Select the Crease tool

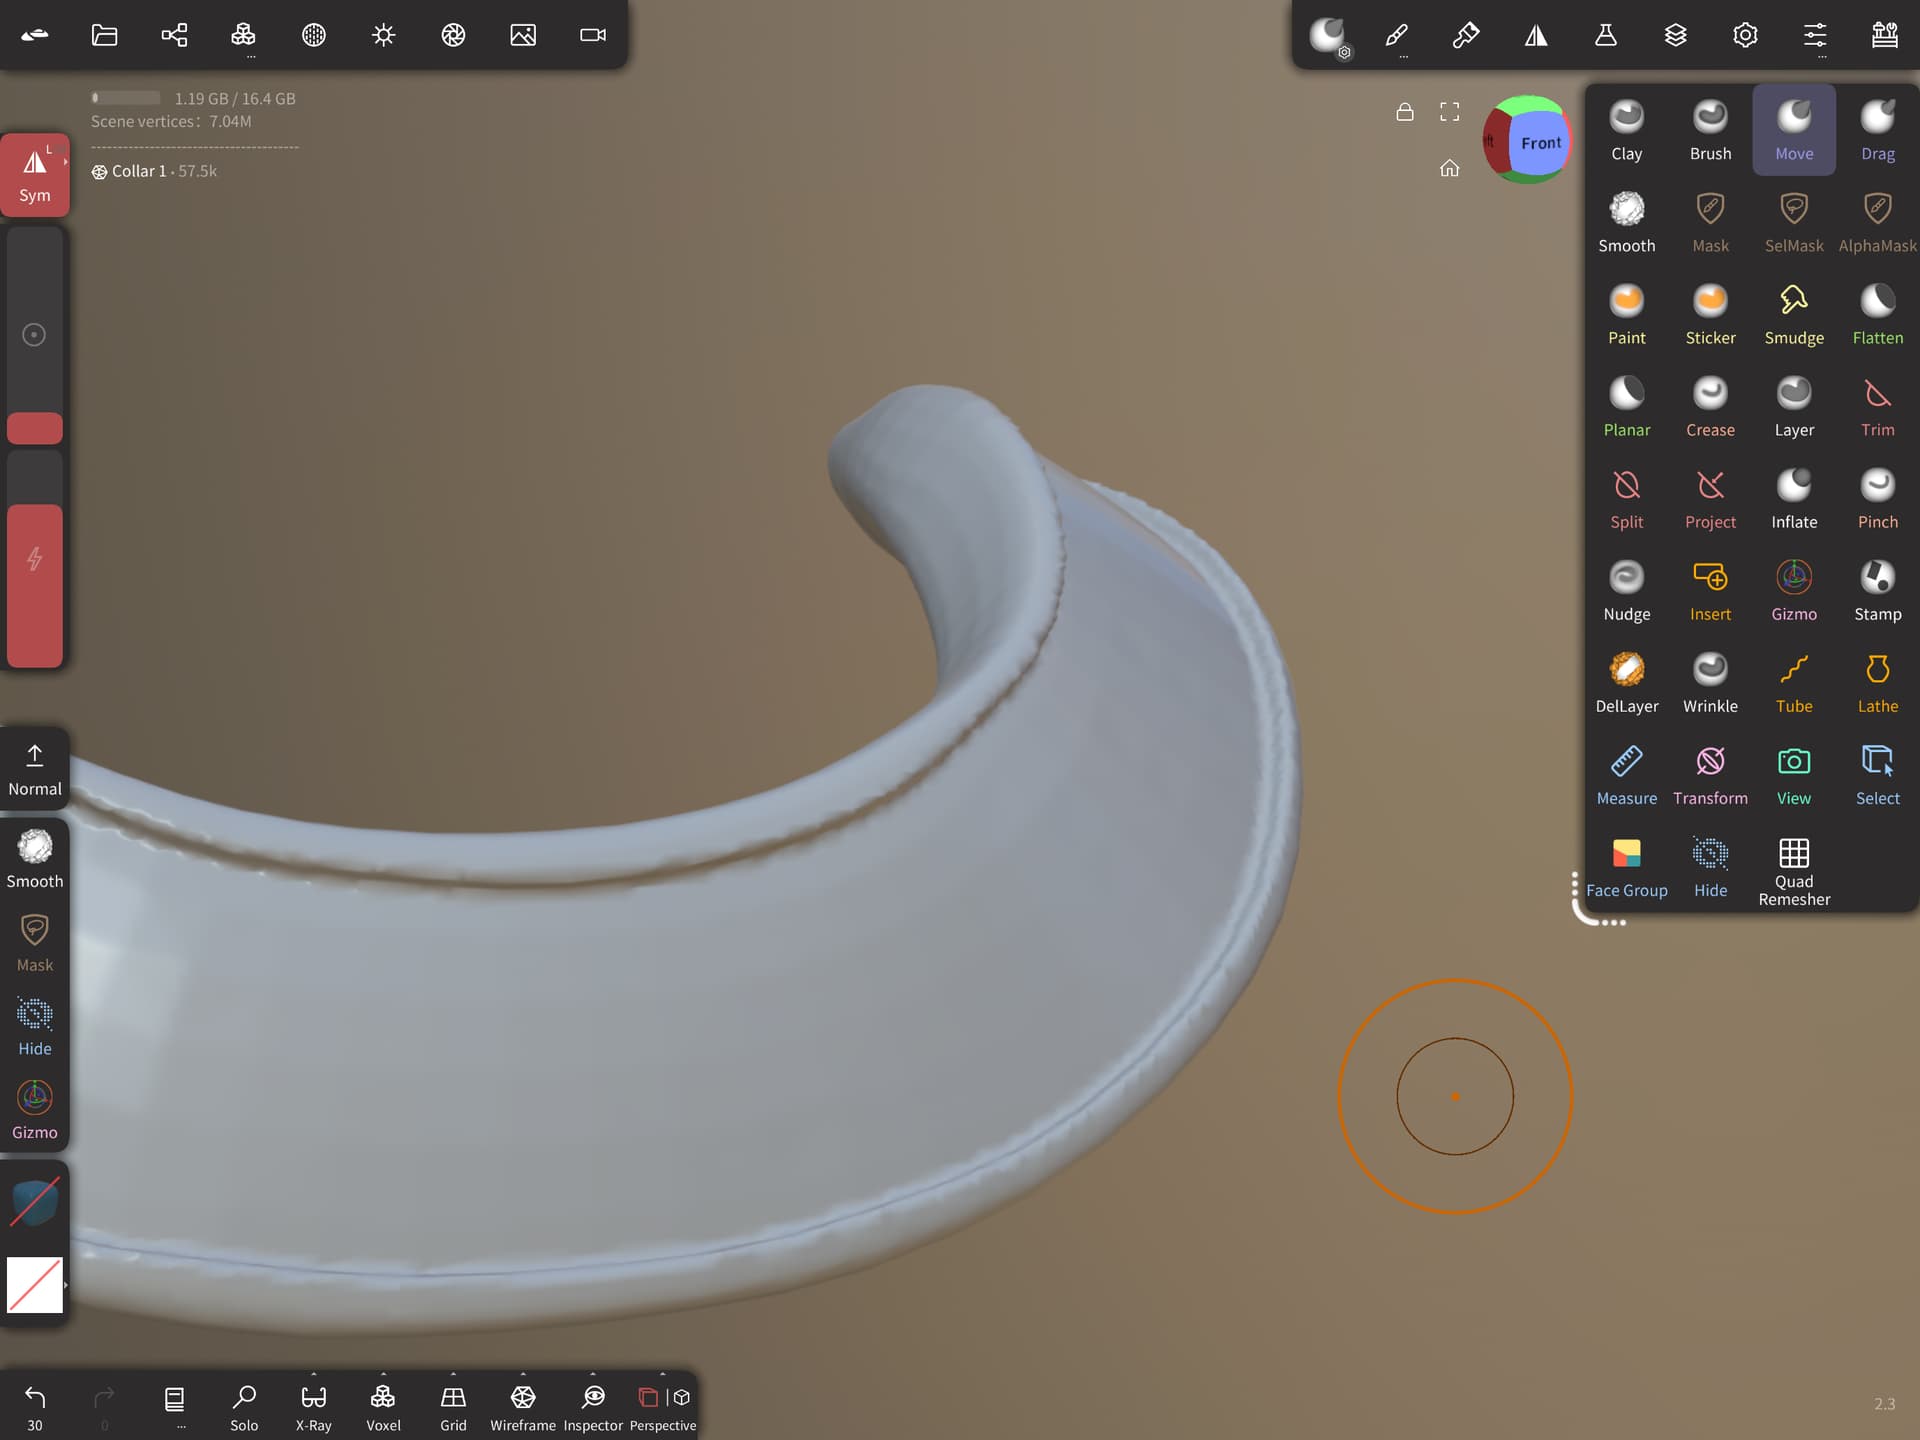(1710, 406)
